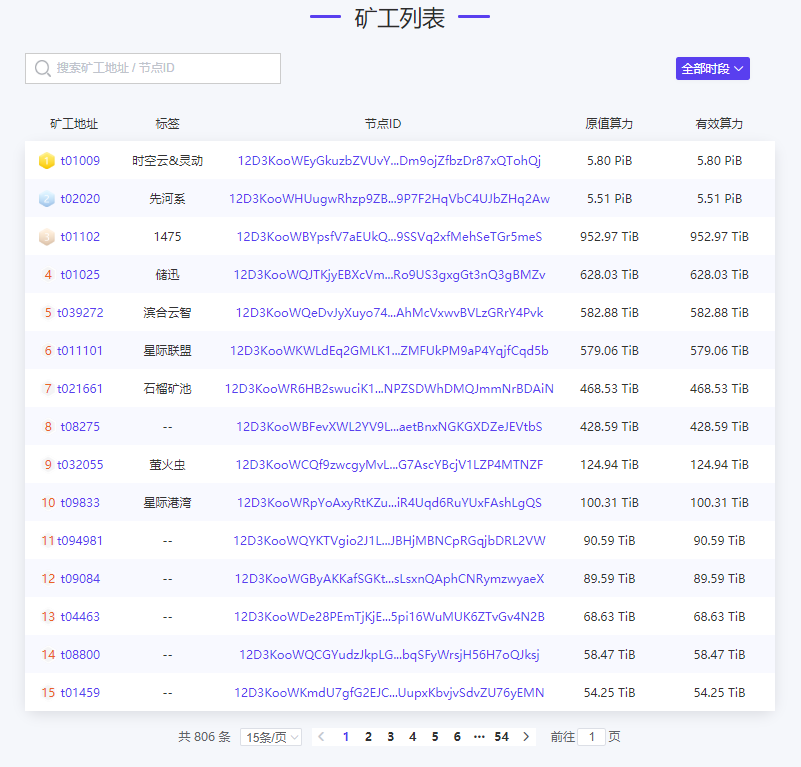Screen dimensions: 801x767
Task: Open miner address t09833
Action: (80, 502)
